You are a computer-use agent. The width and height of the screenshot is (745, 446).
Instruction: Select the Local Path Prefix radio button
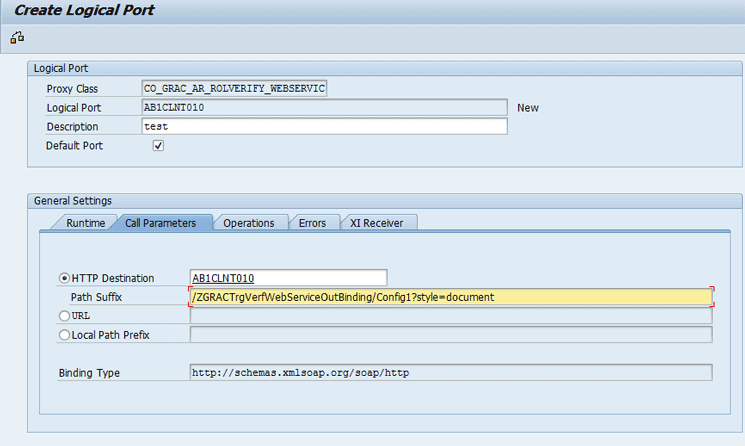(x=65, y=335)
